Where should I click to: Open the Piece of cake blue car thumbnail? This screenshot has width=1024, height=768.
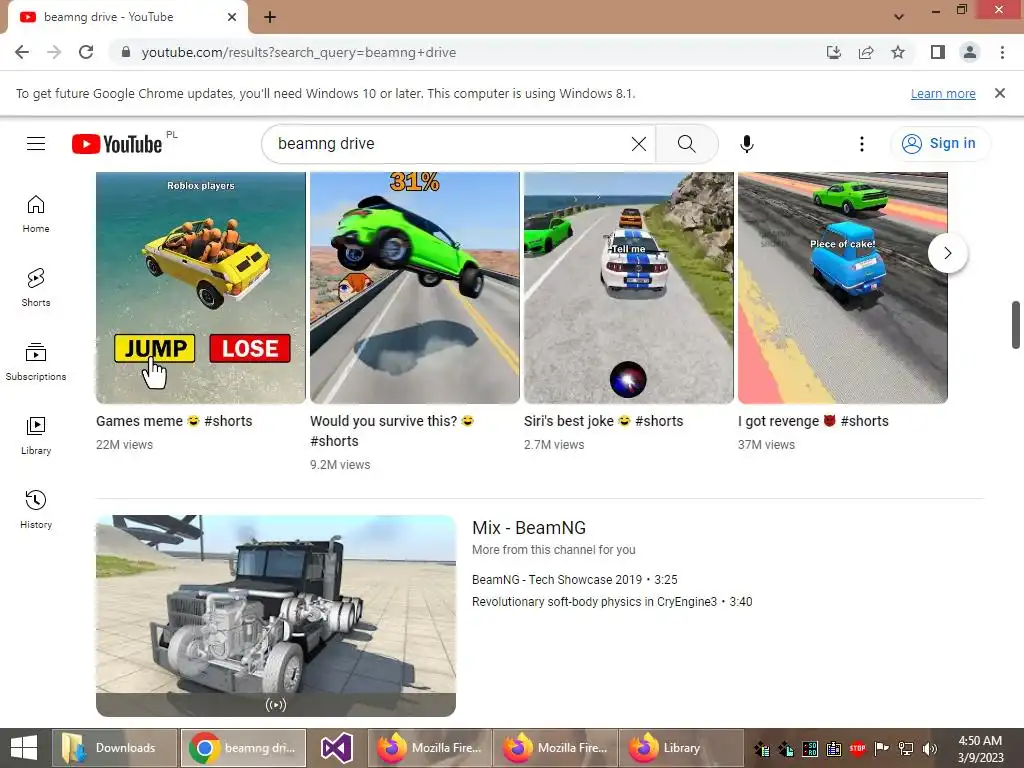pyautogui.click(x=842, y=287)
